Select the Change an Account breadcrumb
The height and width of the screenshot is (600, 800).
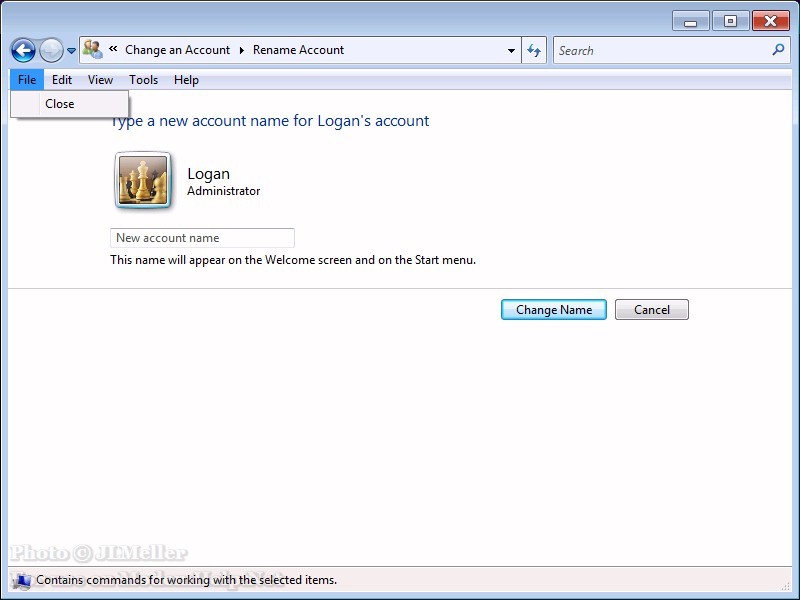(178, 50)
